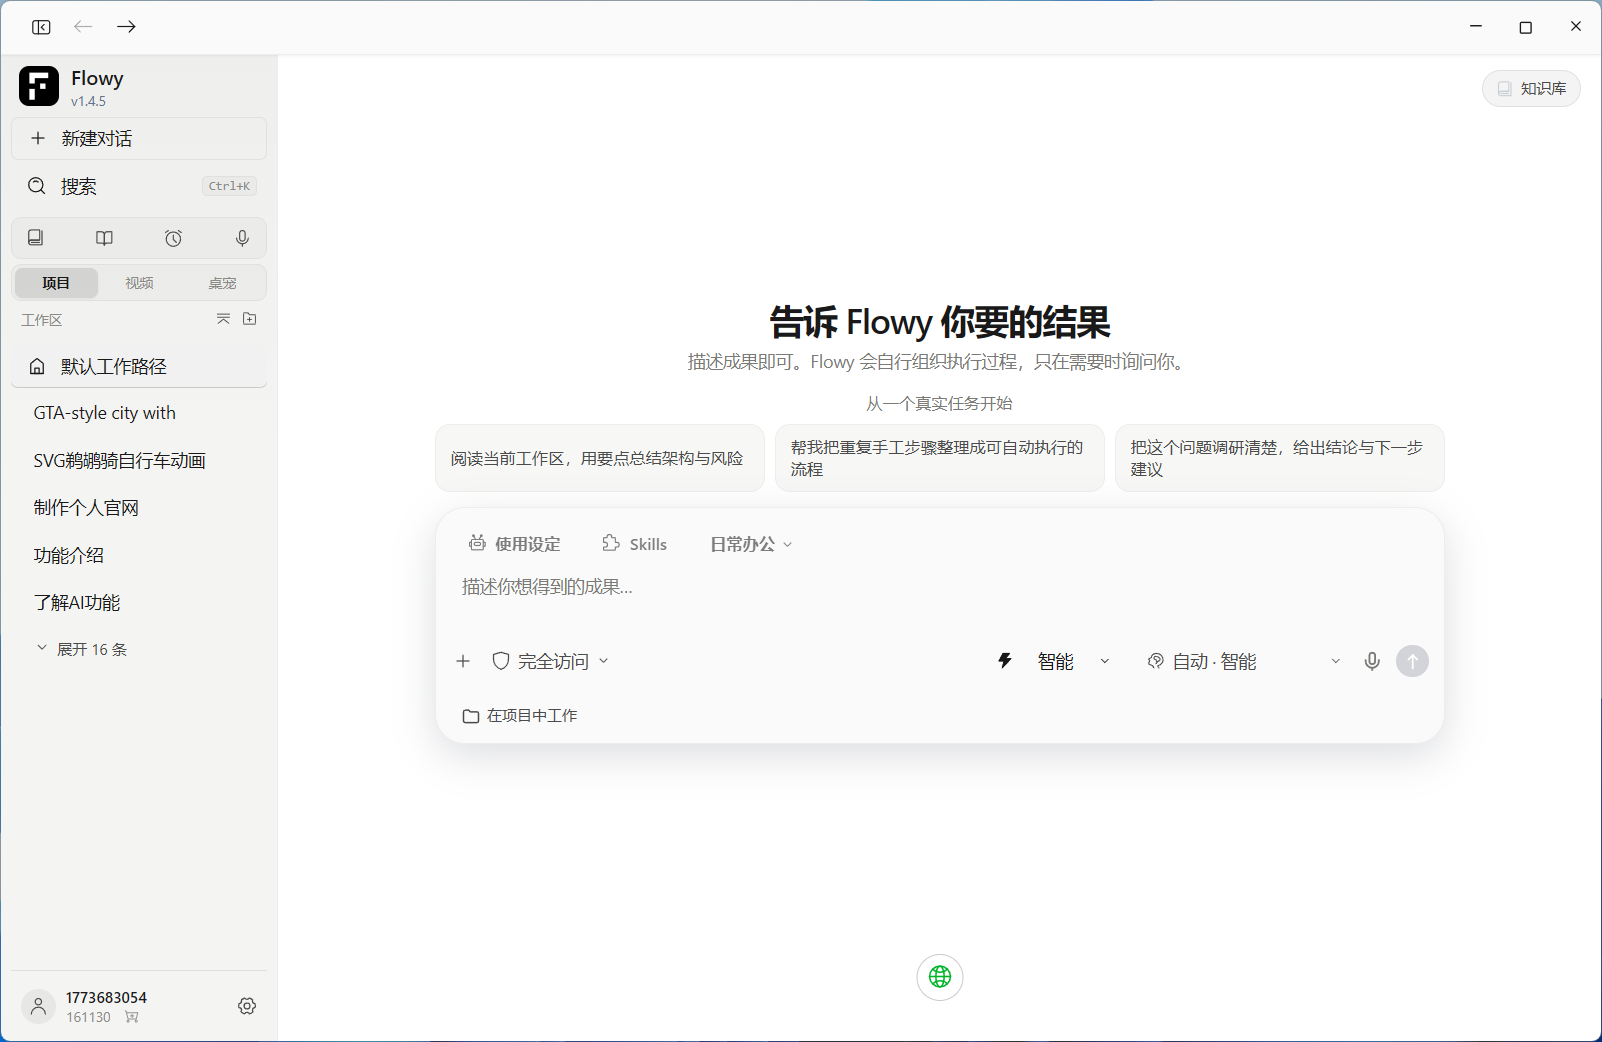Viewport: 1602px width, 1042px height.
Task: Click the shopping cart icon beside 161130
Action: pyautogui.click(x=132, y=1017)
